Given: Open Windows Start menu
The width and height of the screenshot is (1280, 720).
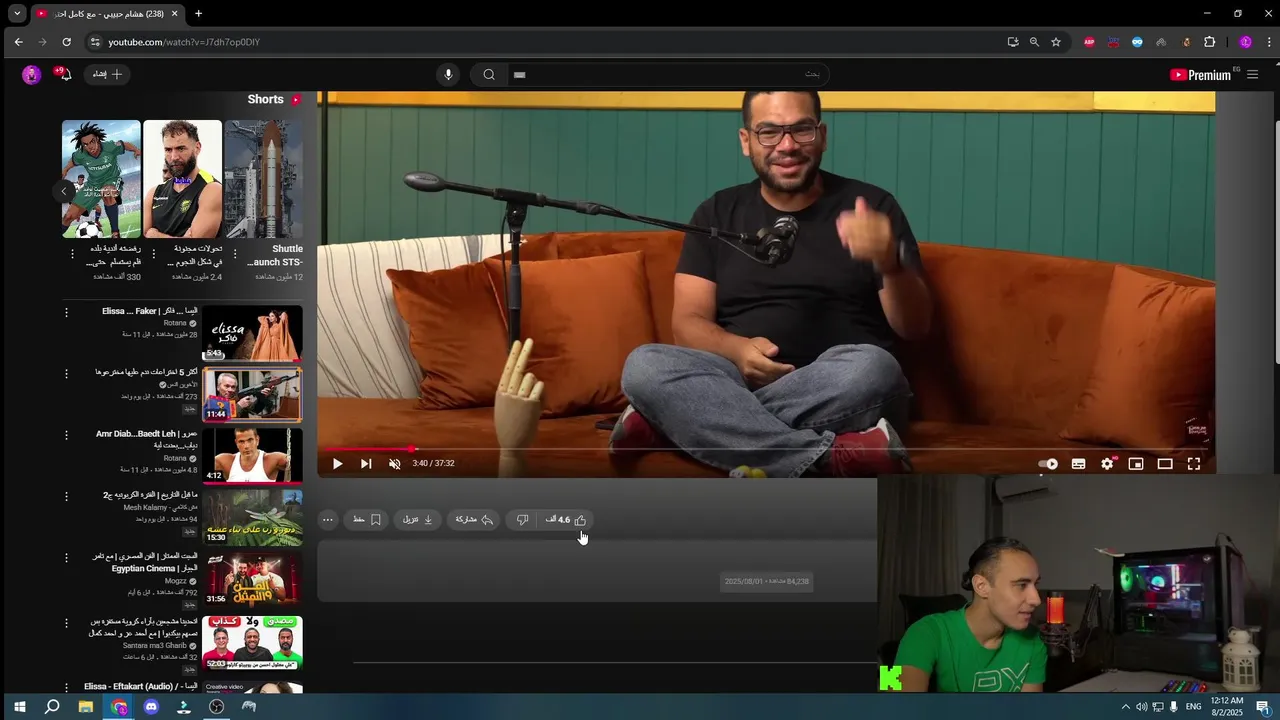Looking at the screenshot, I should click(19, 707).
